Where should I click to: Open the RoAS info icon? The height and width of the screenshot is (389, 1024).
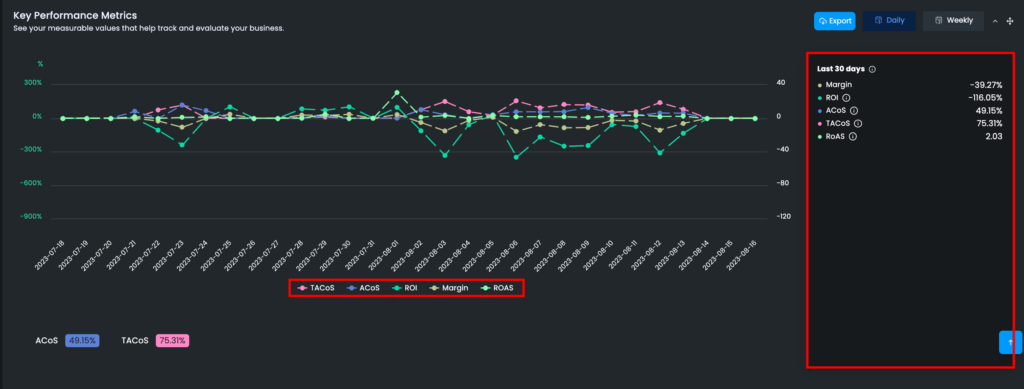(x=853, y=136)
